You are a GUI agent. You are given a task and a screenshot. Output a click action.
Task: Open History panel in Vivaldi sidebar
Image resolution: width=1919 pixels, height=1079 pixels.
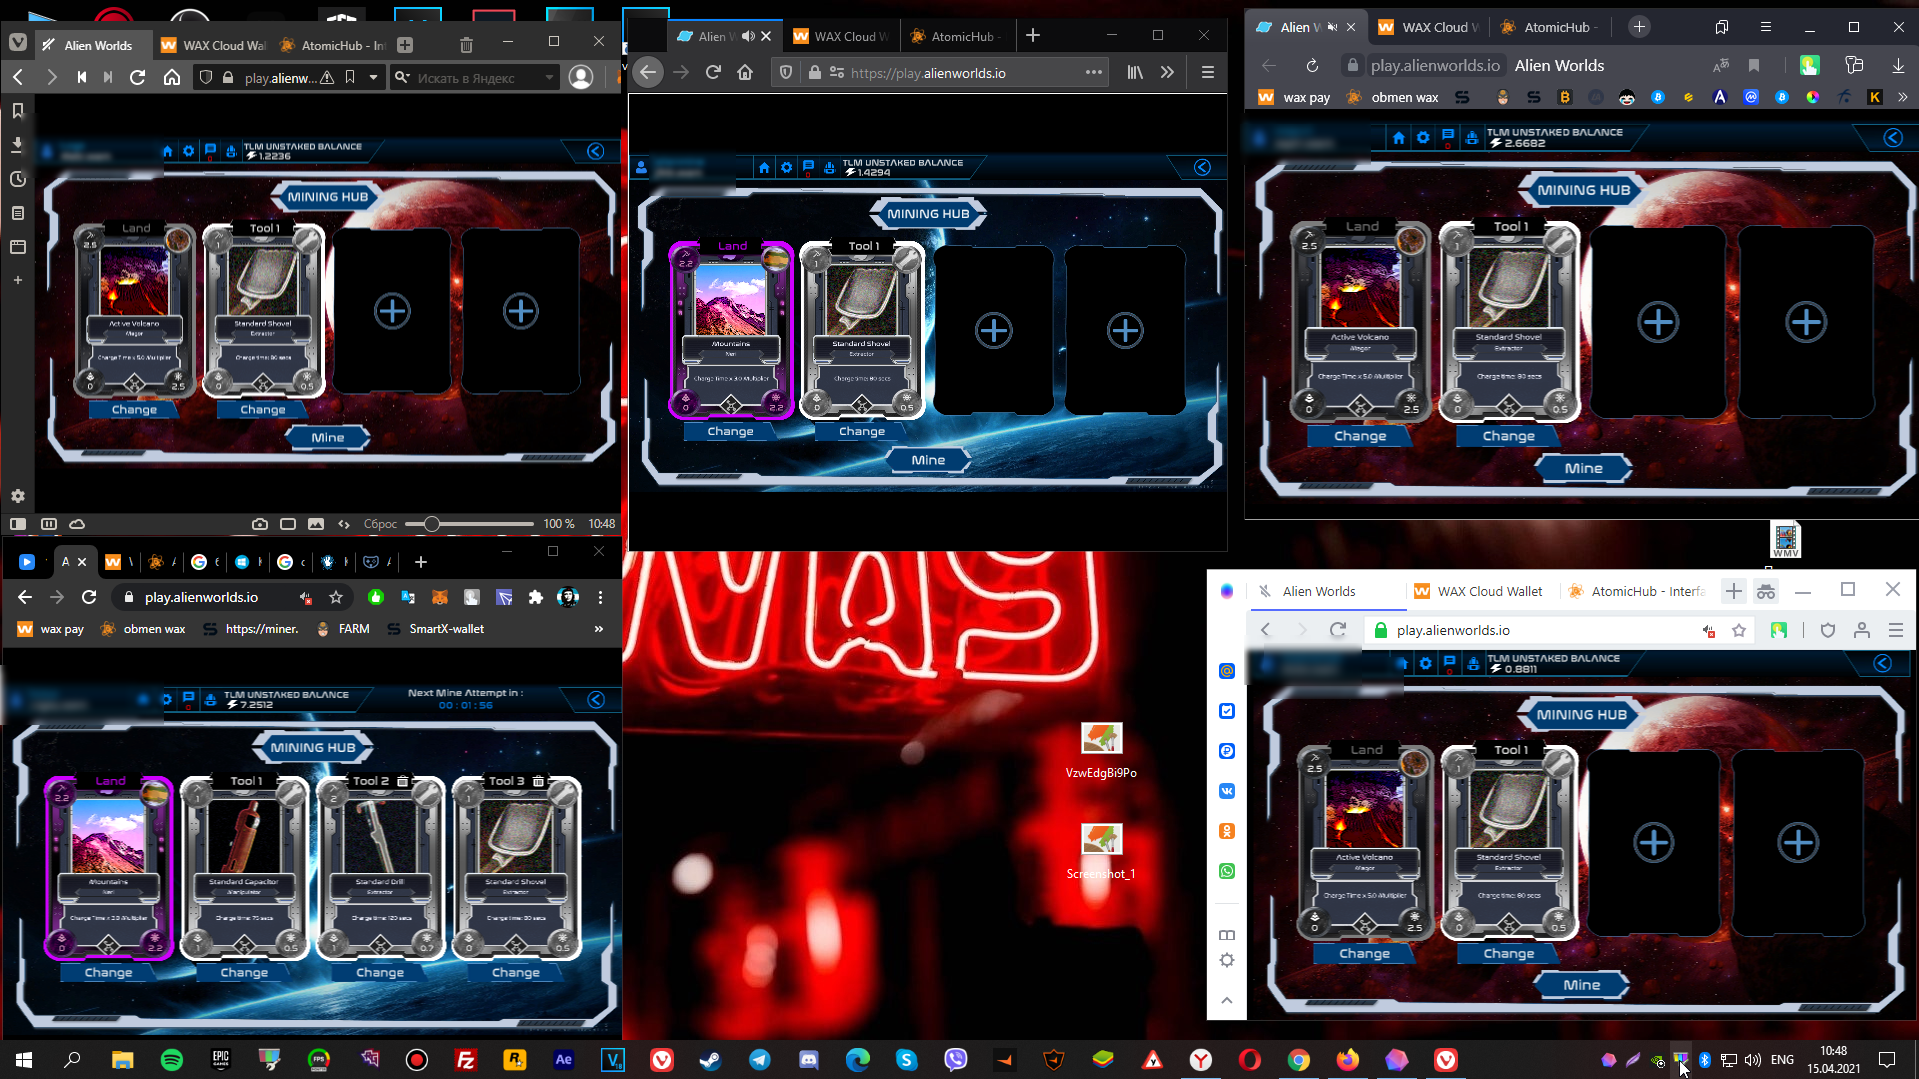pyautogui.click(x=18, y=179)
